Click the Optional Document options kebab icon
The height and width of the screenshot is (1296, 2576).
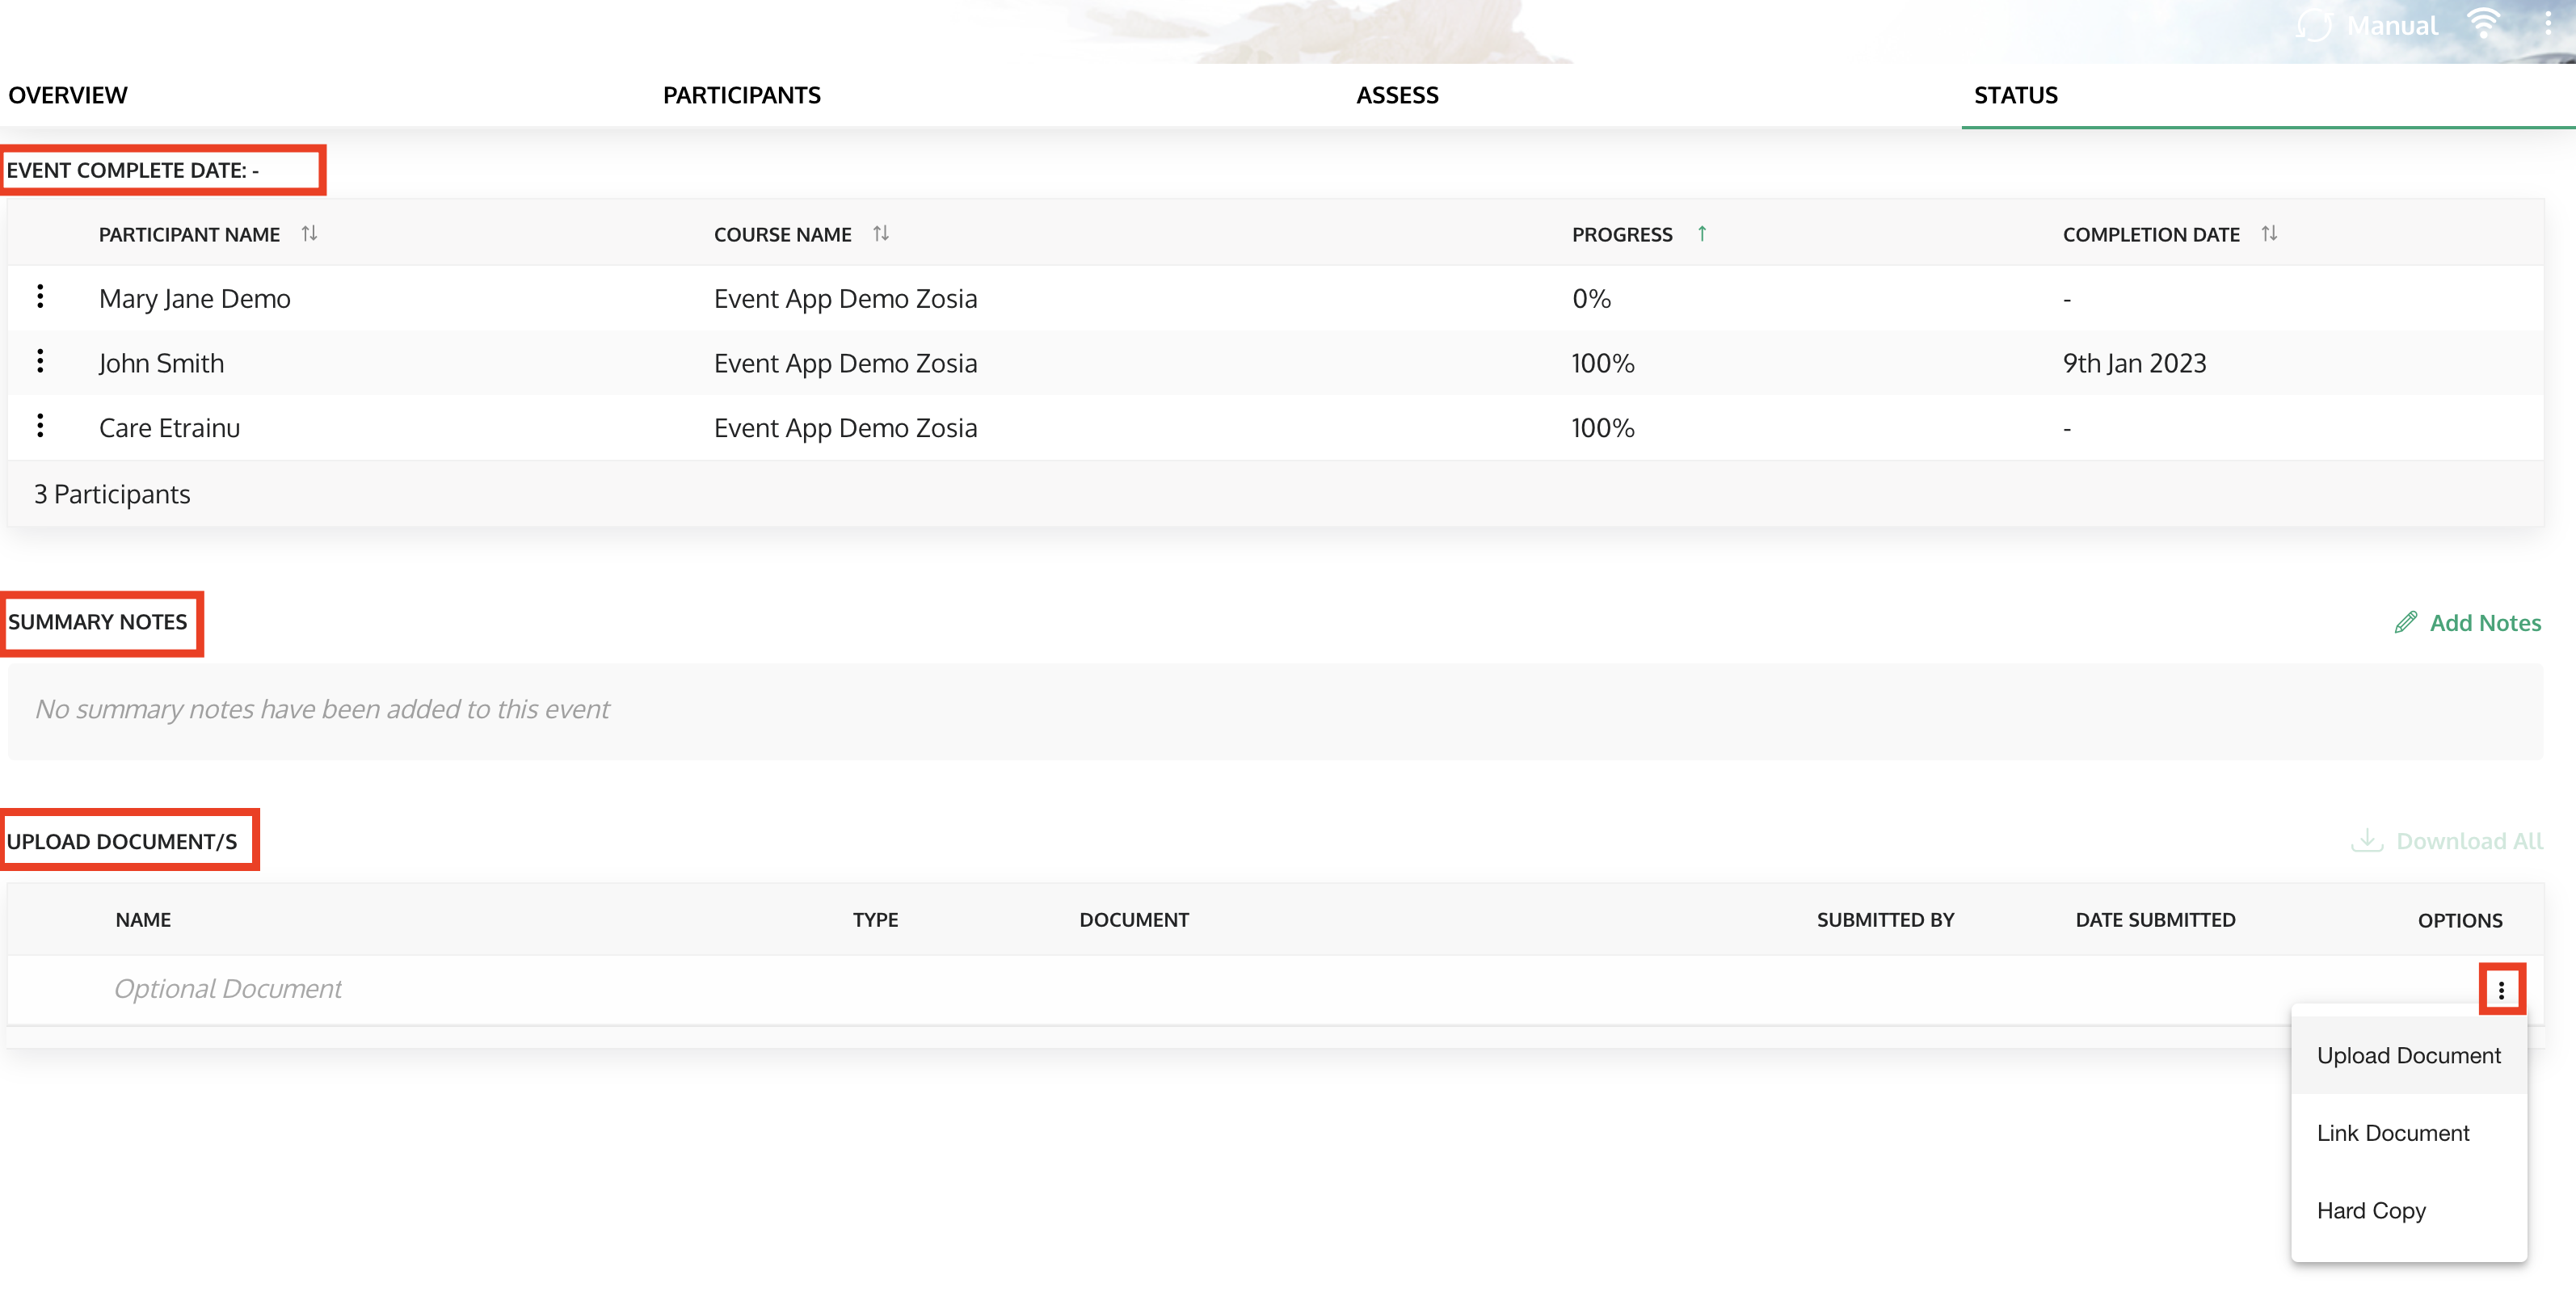click(2501, 990)
